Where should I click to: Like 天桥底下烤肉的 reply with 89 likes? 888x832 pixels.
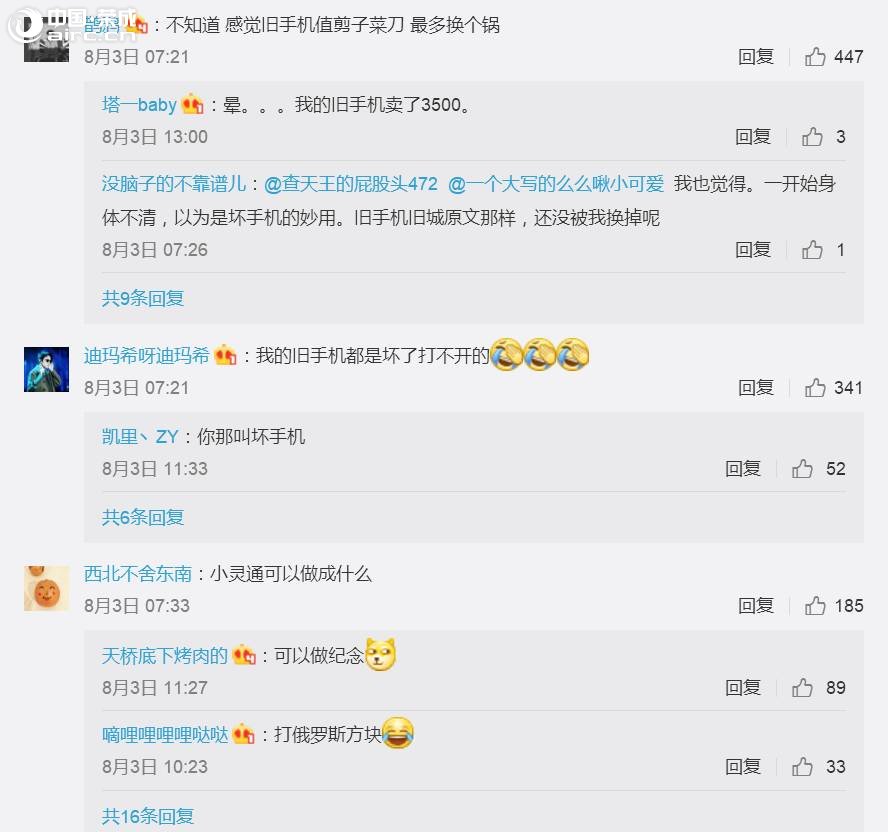coord(802,688)
